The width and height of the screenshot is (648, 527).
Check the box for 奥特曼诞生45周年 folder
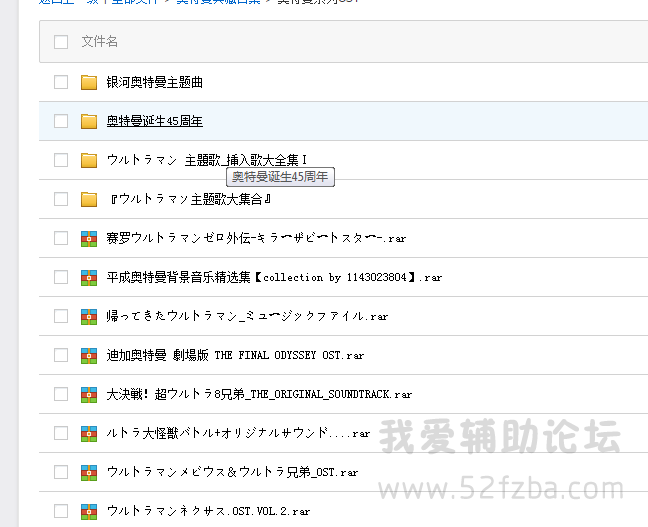(x=61, y=121)
